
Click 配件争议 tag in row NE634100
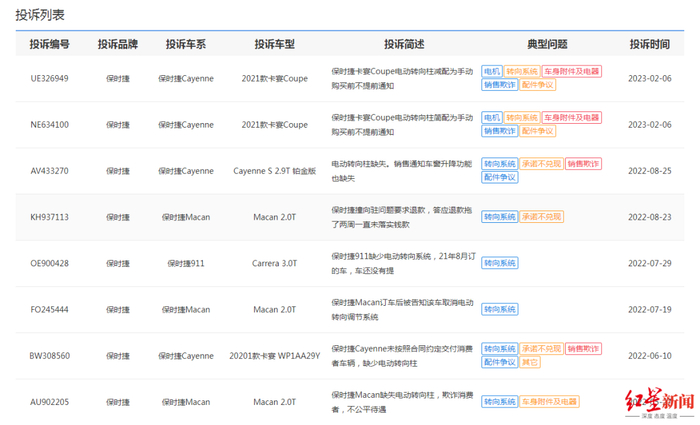point(538,131)
